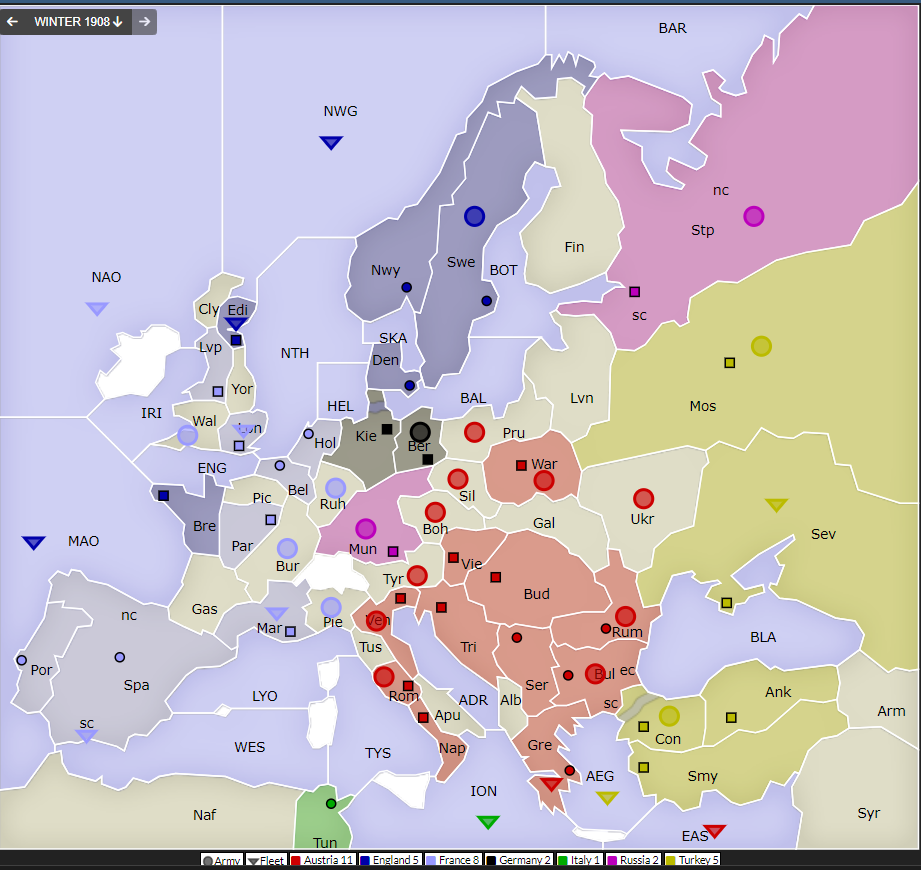The height and width of the screenshot is (870, 921).
Task: Click the Turkish fleet in AEG
Action: pos(607,798)
